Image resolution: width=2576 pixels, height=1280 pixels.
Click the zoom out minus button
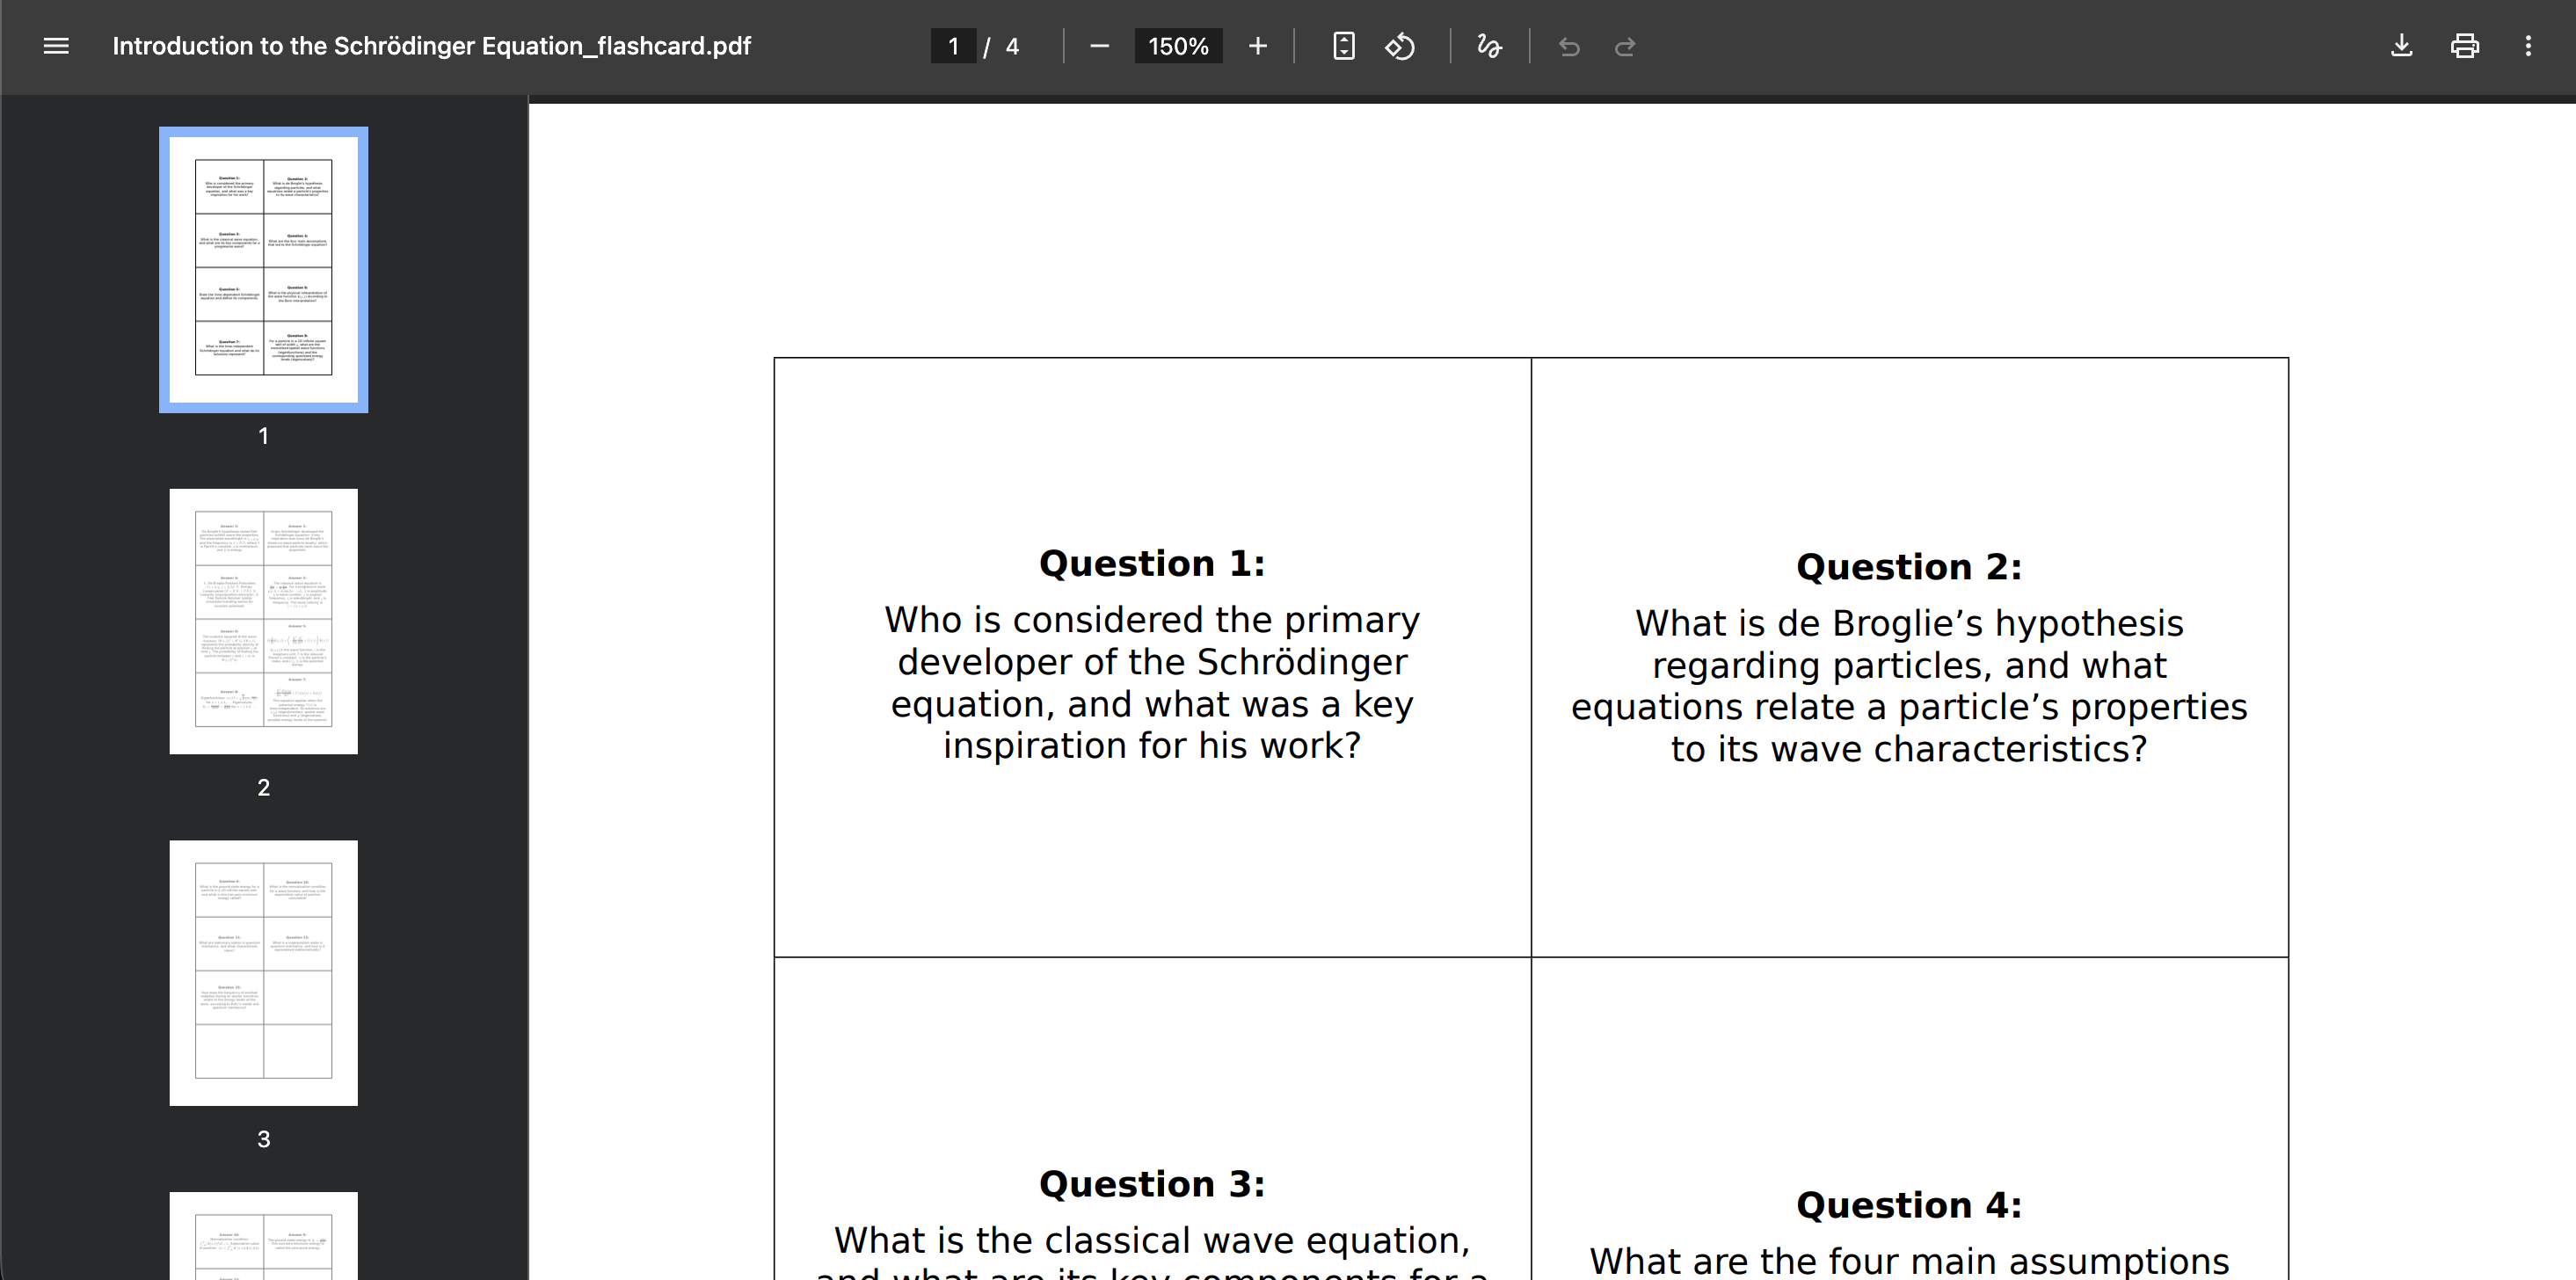1099,46
